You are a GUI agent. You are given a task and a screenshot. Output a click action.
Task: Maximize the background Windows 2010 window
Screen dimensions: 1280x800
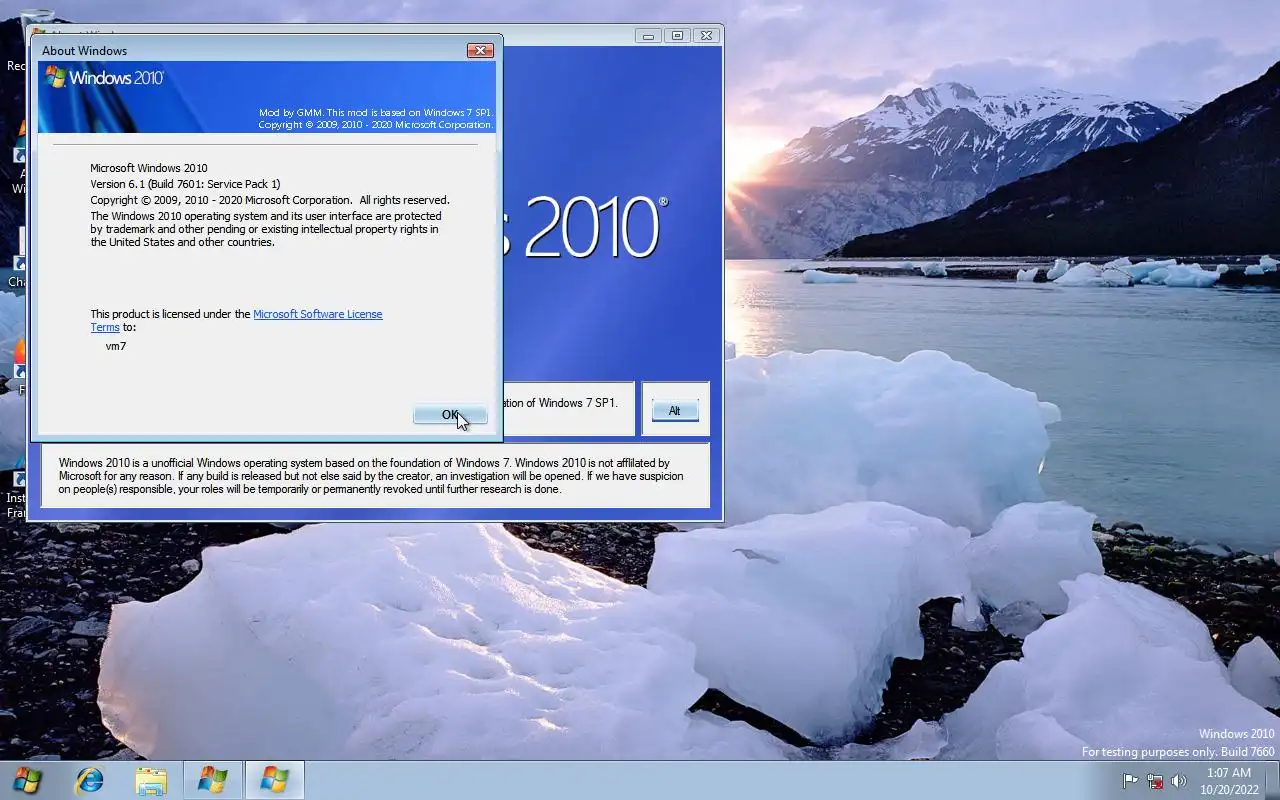(677, 35)
